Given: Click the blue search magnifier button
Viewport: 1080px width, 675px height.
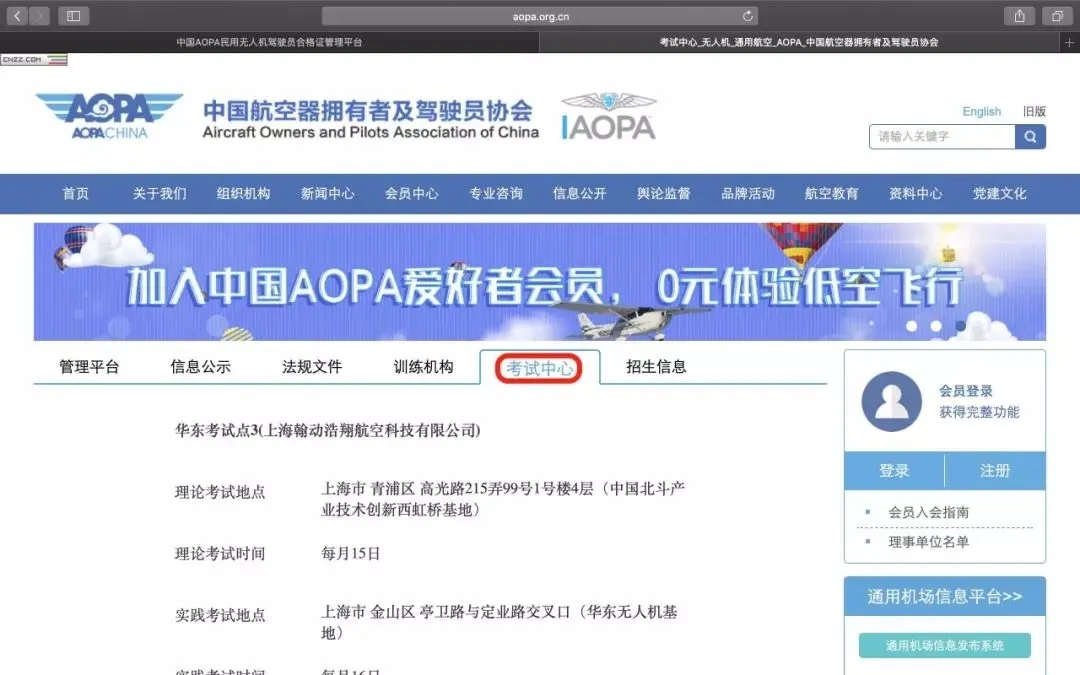Looking at the screenshot, I should pyautogui.click(x=1030, y=136).
